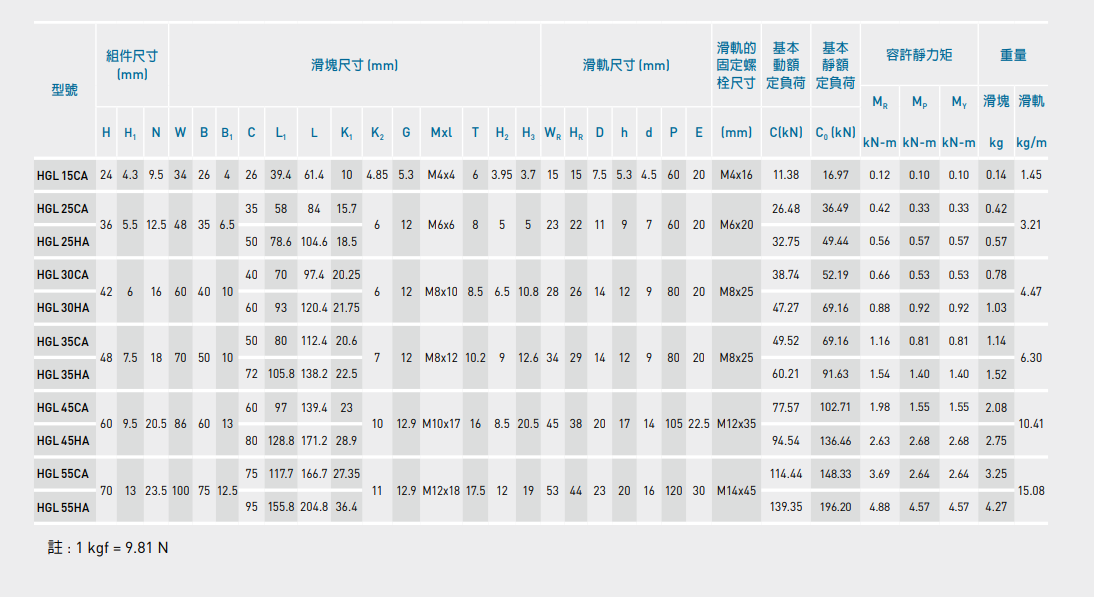Click the C(kN) column header
This screenshot has width=1094, height=597.
point(786,133)
